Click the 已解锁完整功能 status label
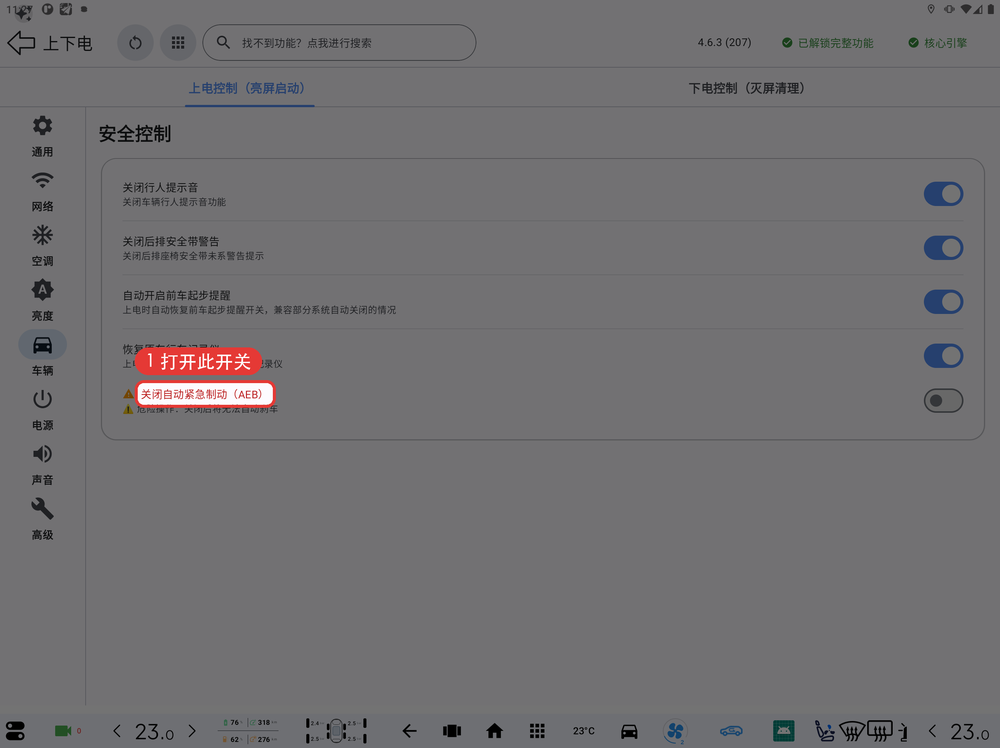 click(x=828, y=43)
